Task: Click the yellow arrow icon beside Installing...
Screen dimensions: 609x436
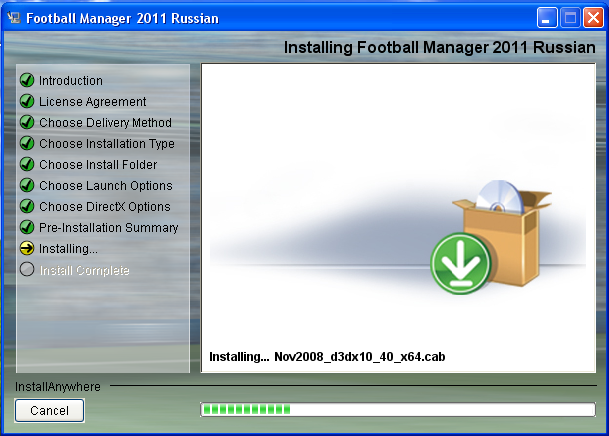Action: pos(27,248)
